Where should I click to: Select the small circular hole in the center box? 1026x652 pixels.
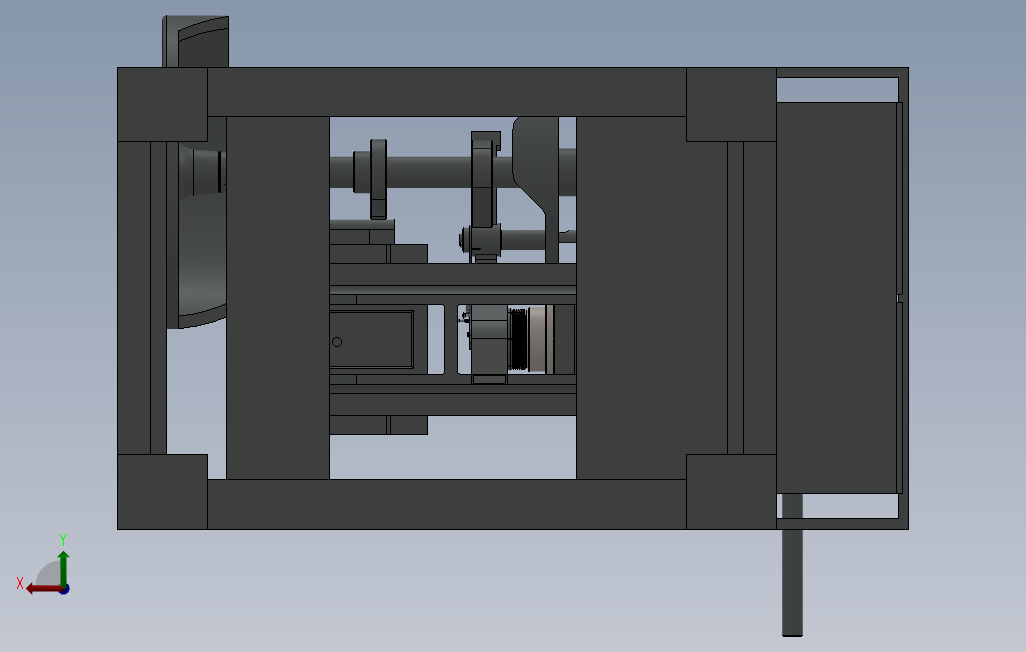(x=337, y=342)
